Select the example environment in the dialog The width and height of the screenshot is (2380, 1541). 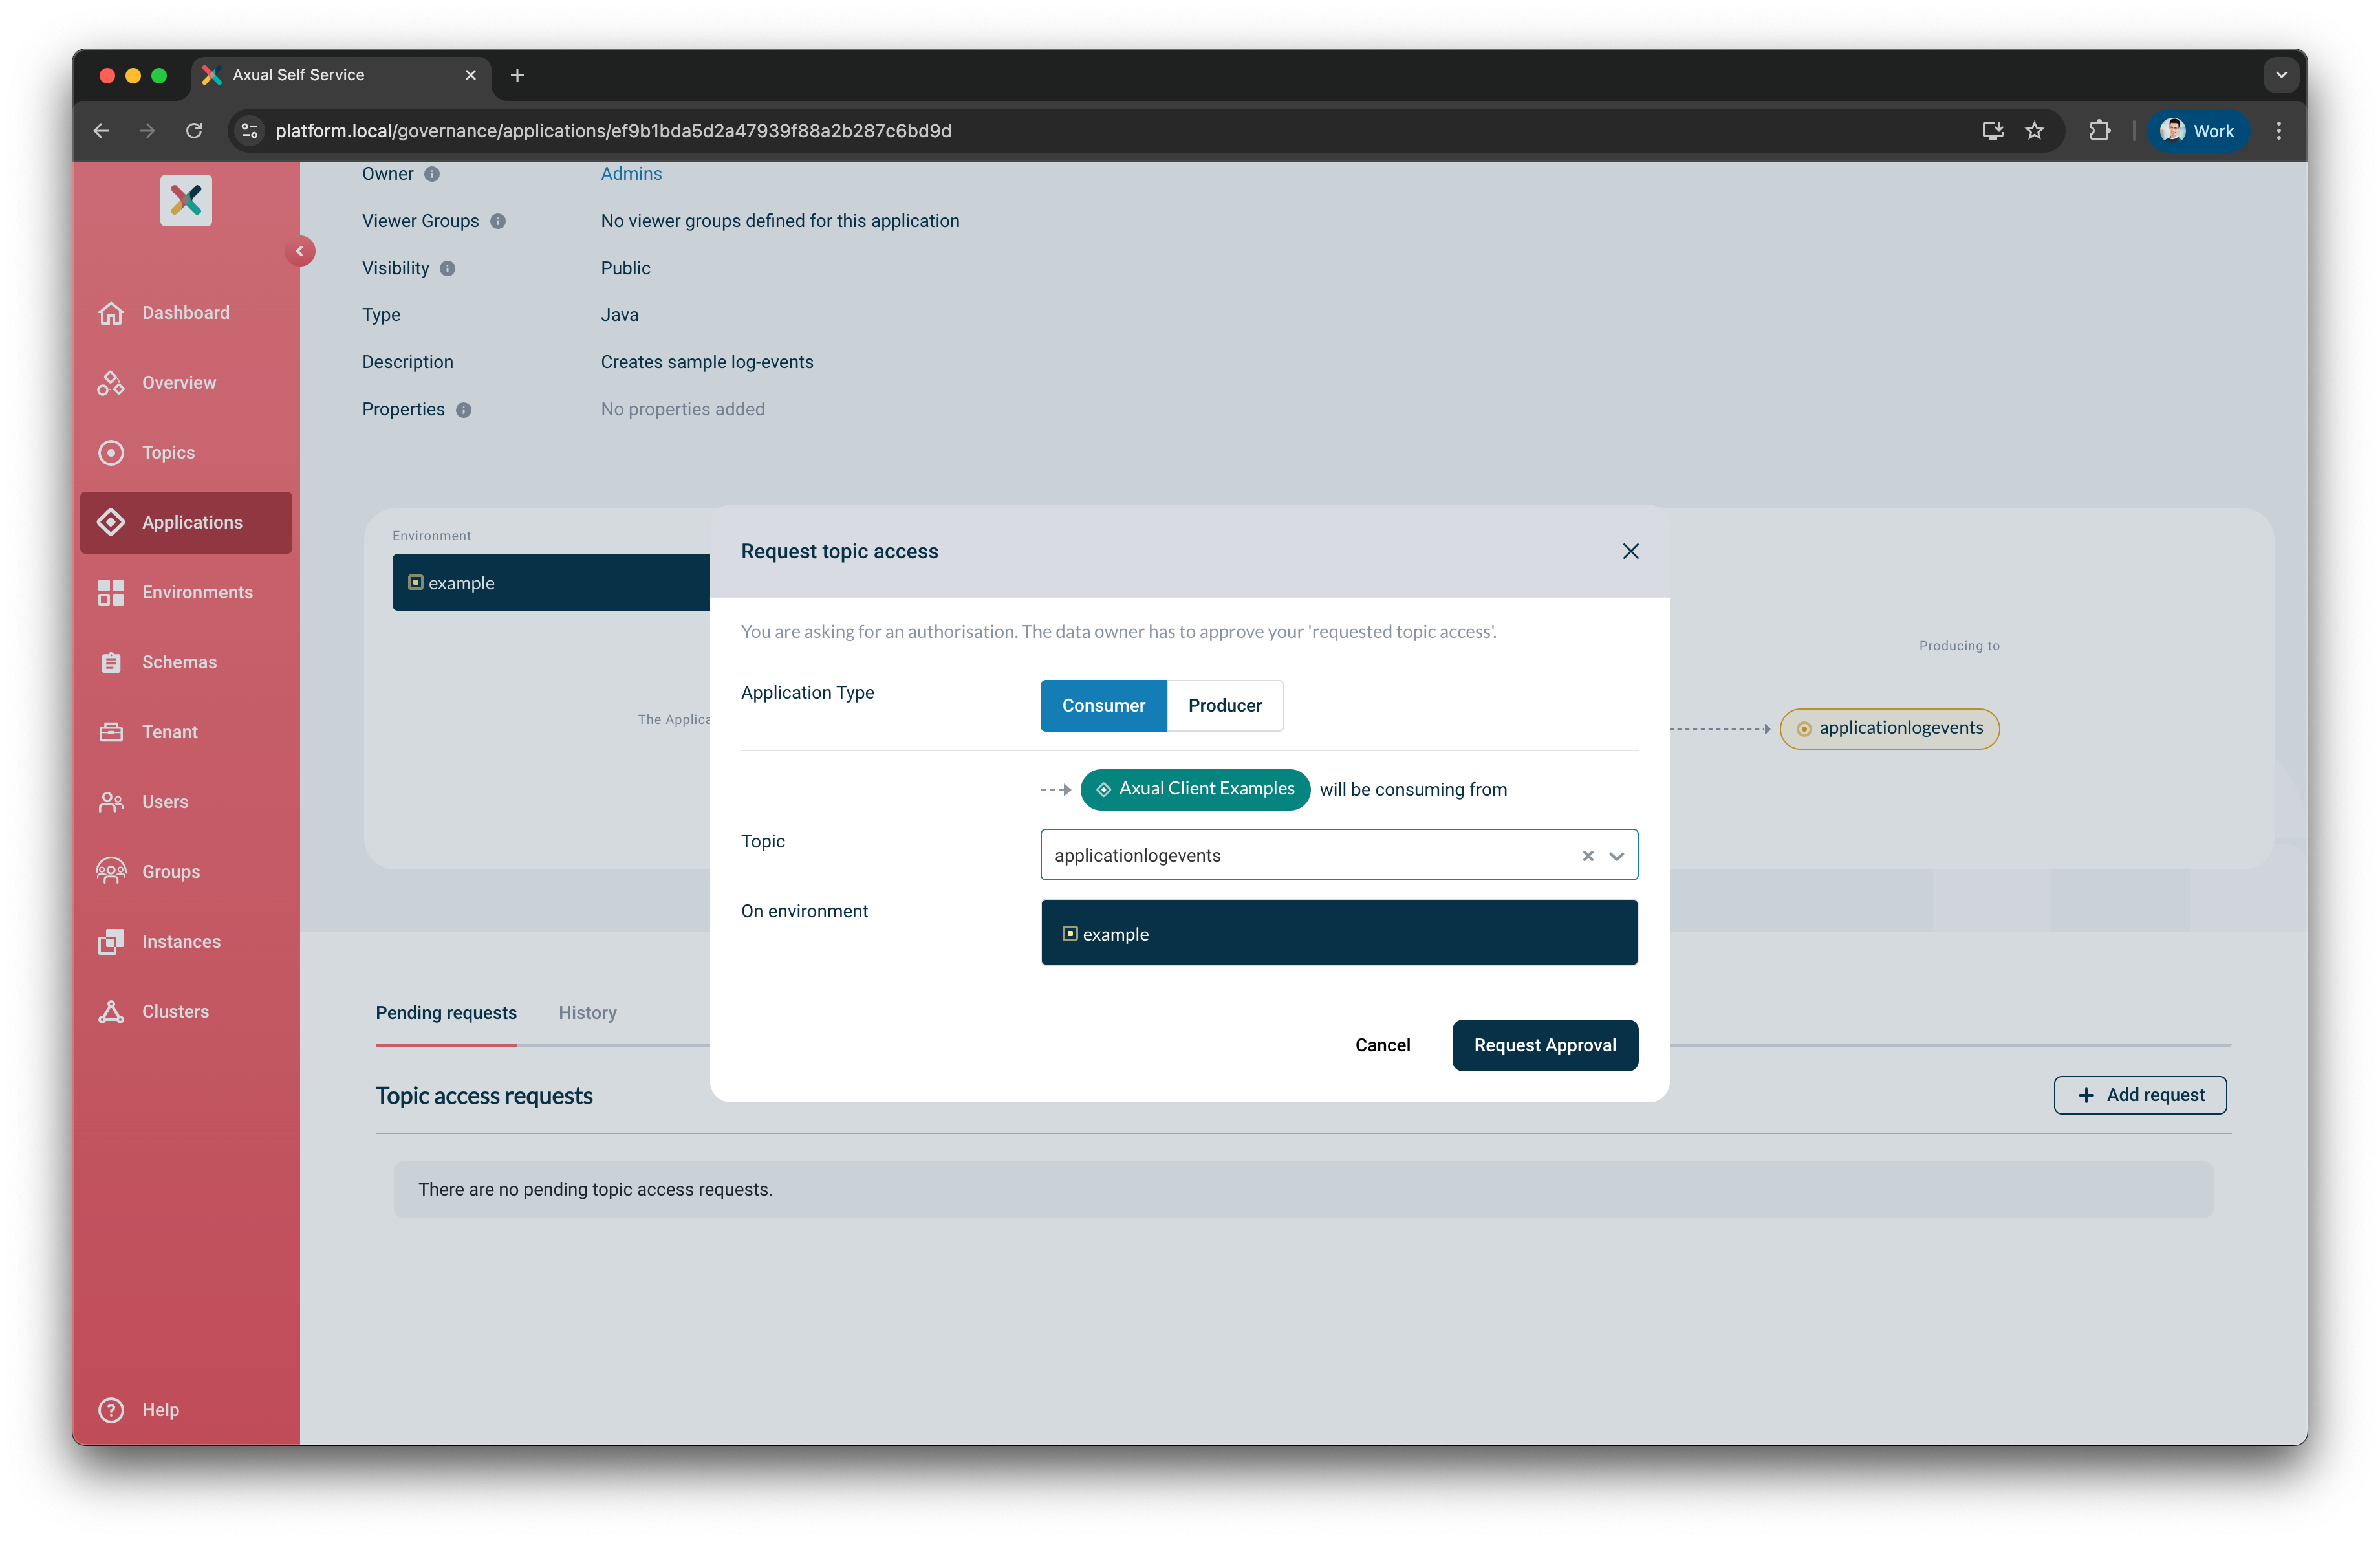click(x=1339, y=932)
